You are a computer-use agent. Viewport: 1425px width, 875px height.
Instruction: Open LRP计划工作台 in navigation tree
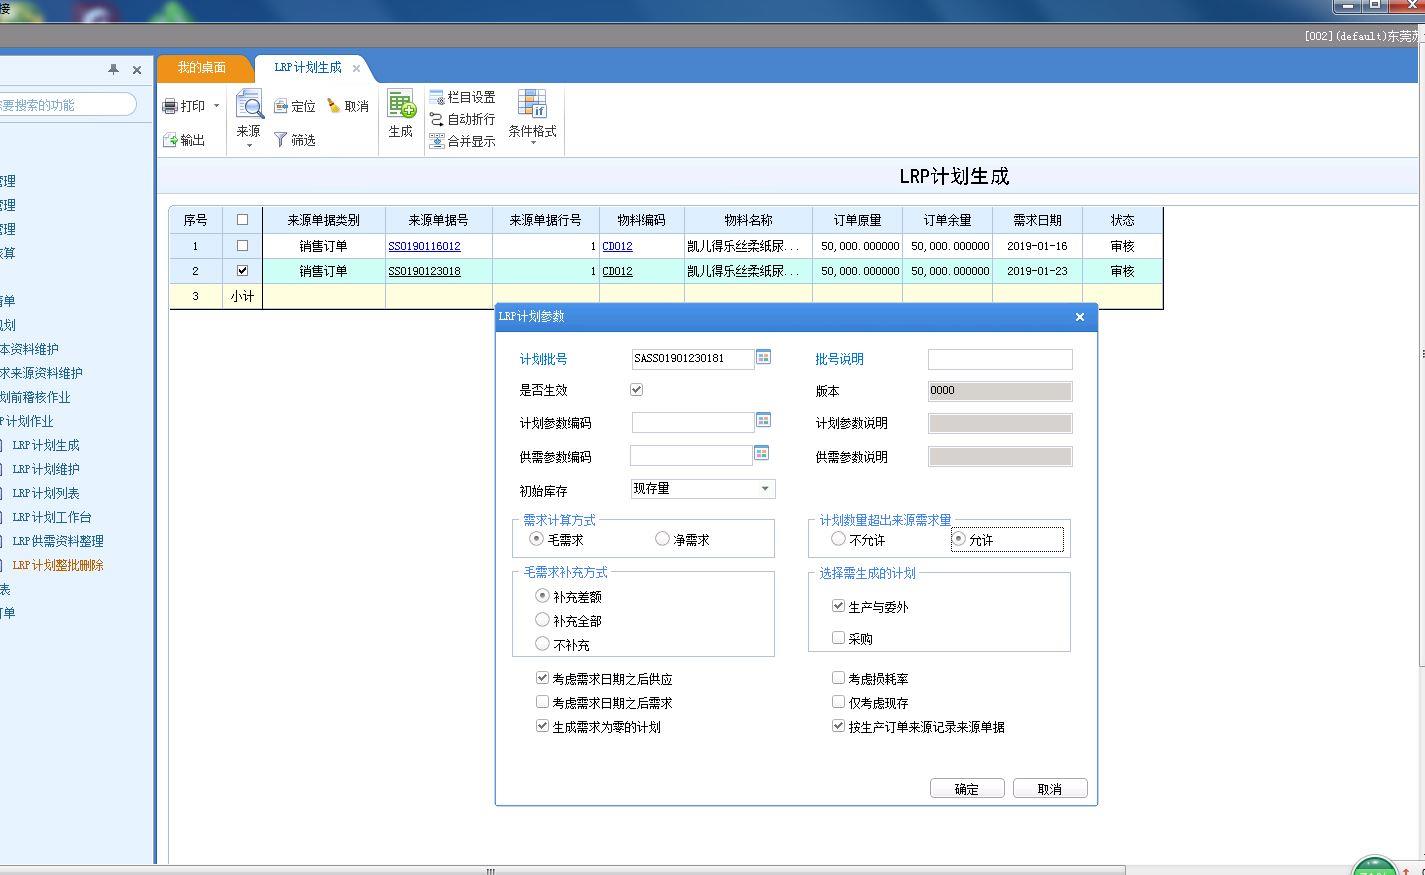click(52, 517)
